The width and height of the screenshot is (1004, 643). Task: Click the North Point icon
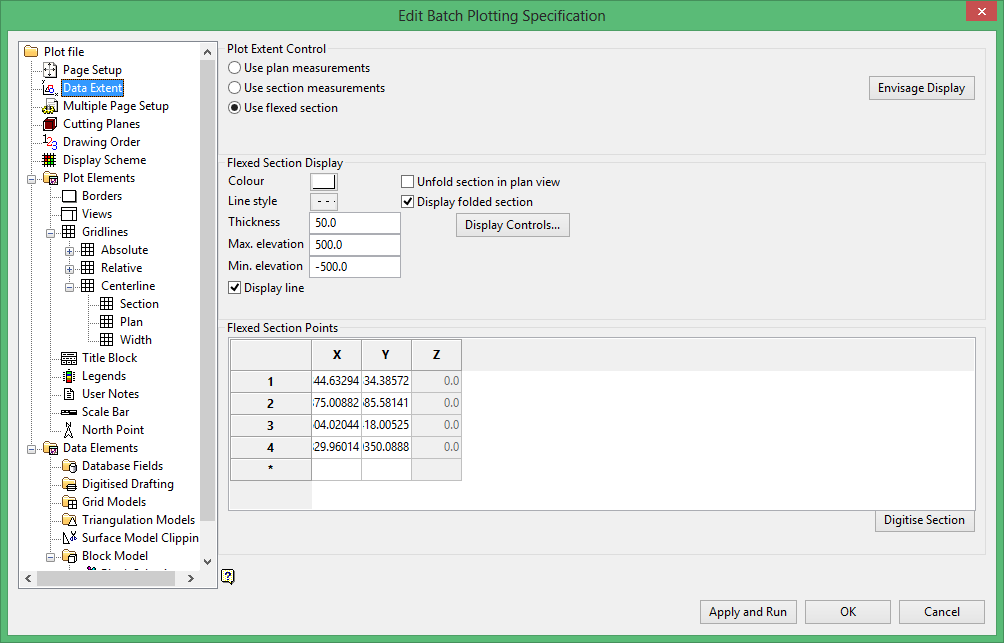coord(69,430)
